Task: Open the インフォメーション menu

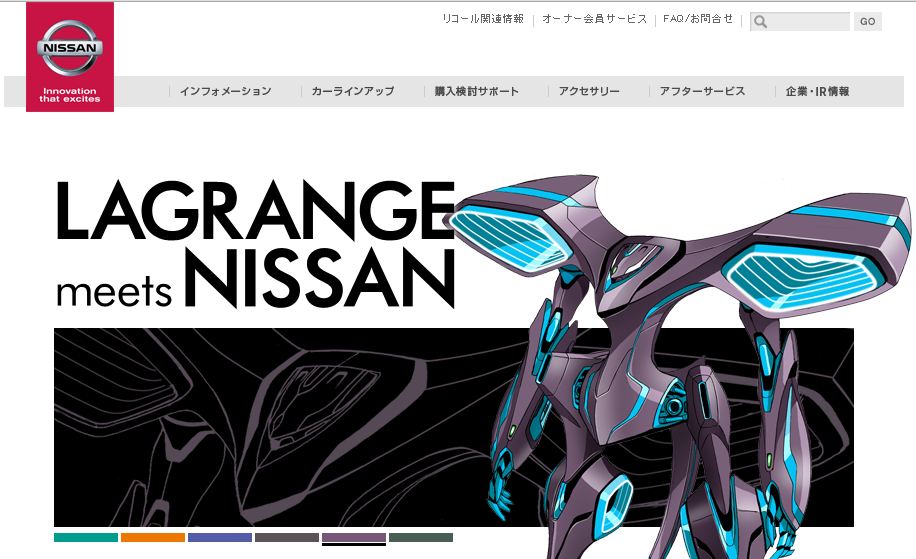Action: [225, 91]
